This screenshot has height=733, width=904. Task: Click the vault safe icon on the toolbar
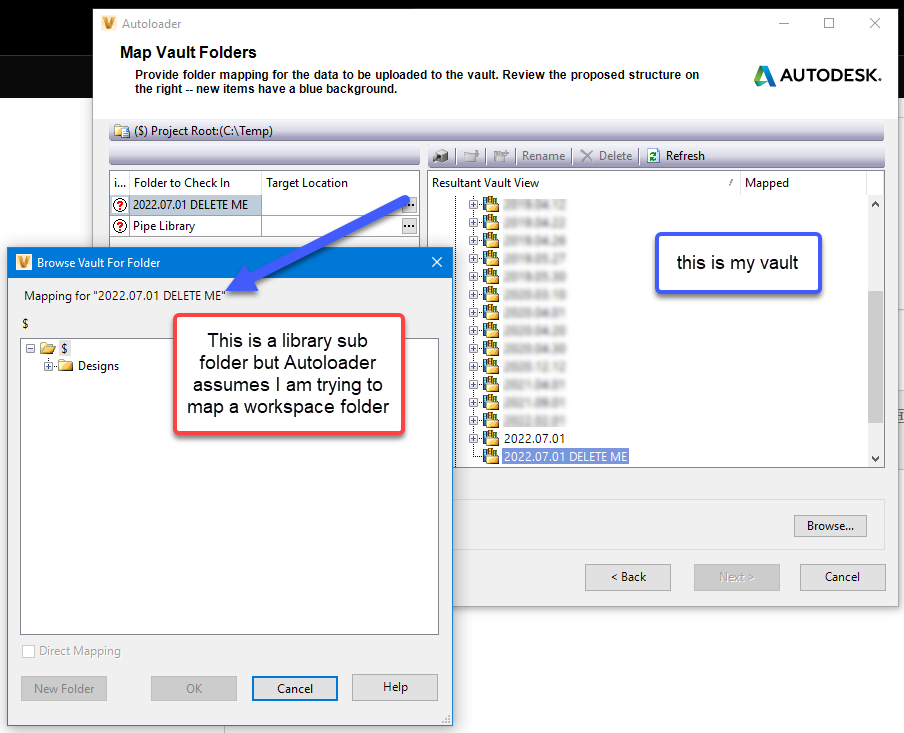point(440,156)
